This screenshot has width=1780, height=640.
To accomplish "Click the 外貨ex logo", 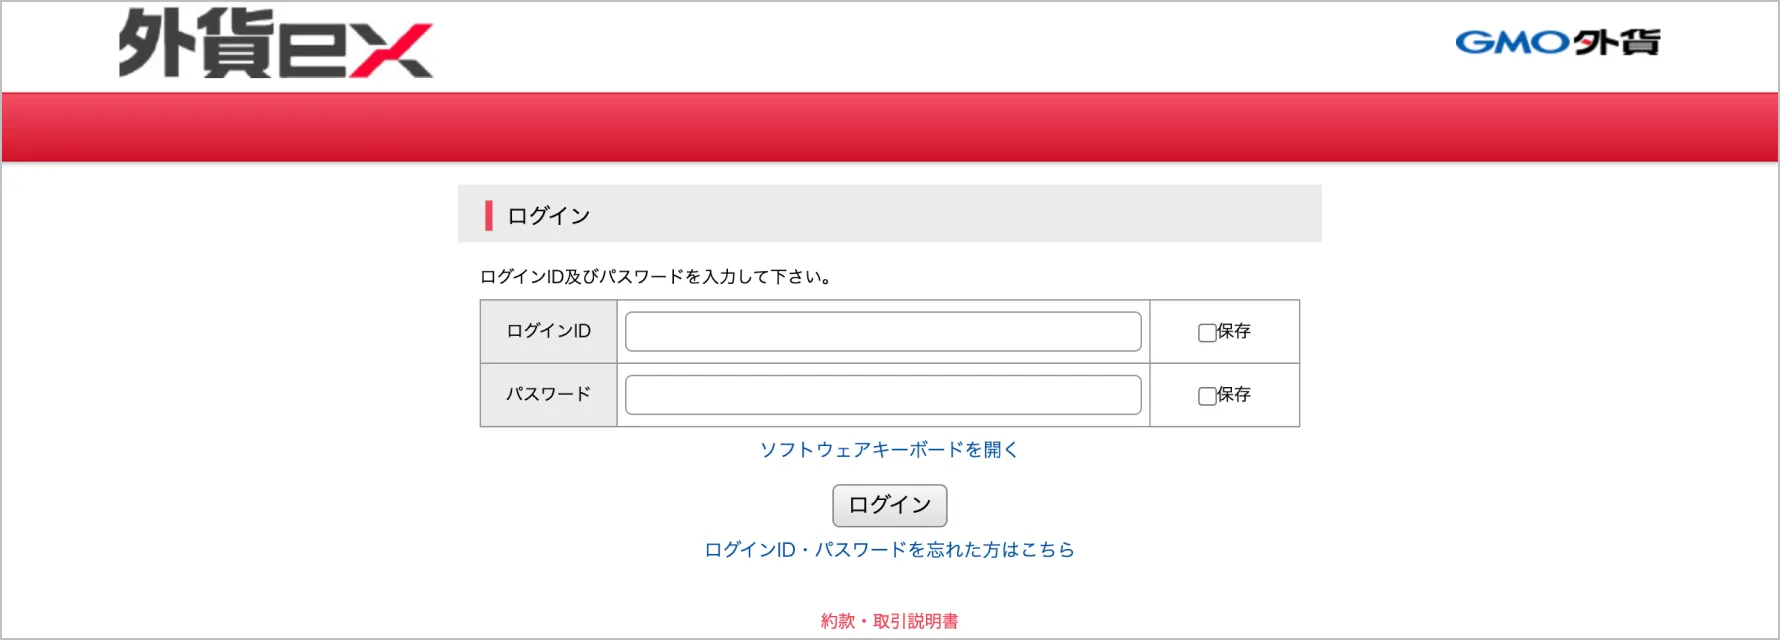I will (275, 44).
